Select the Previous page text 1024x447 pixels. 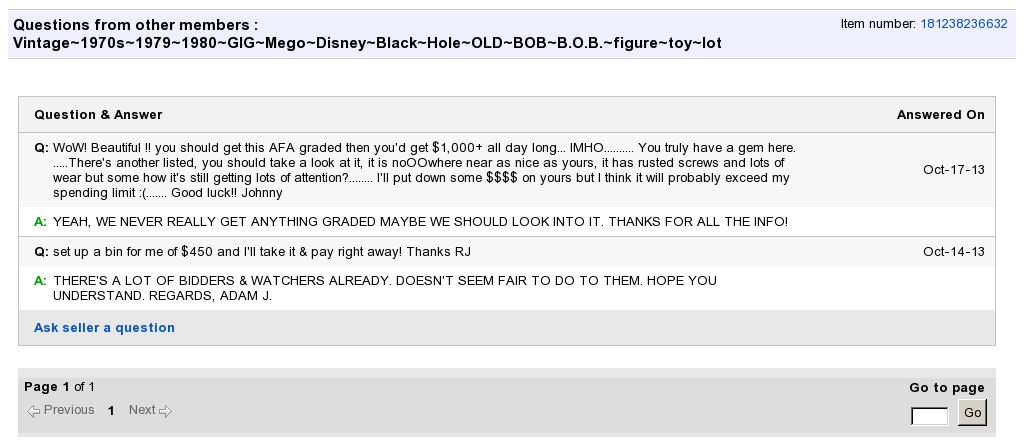(x=69, y=410)
